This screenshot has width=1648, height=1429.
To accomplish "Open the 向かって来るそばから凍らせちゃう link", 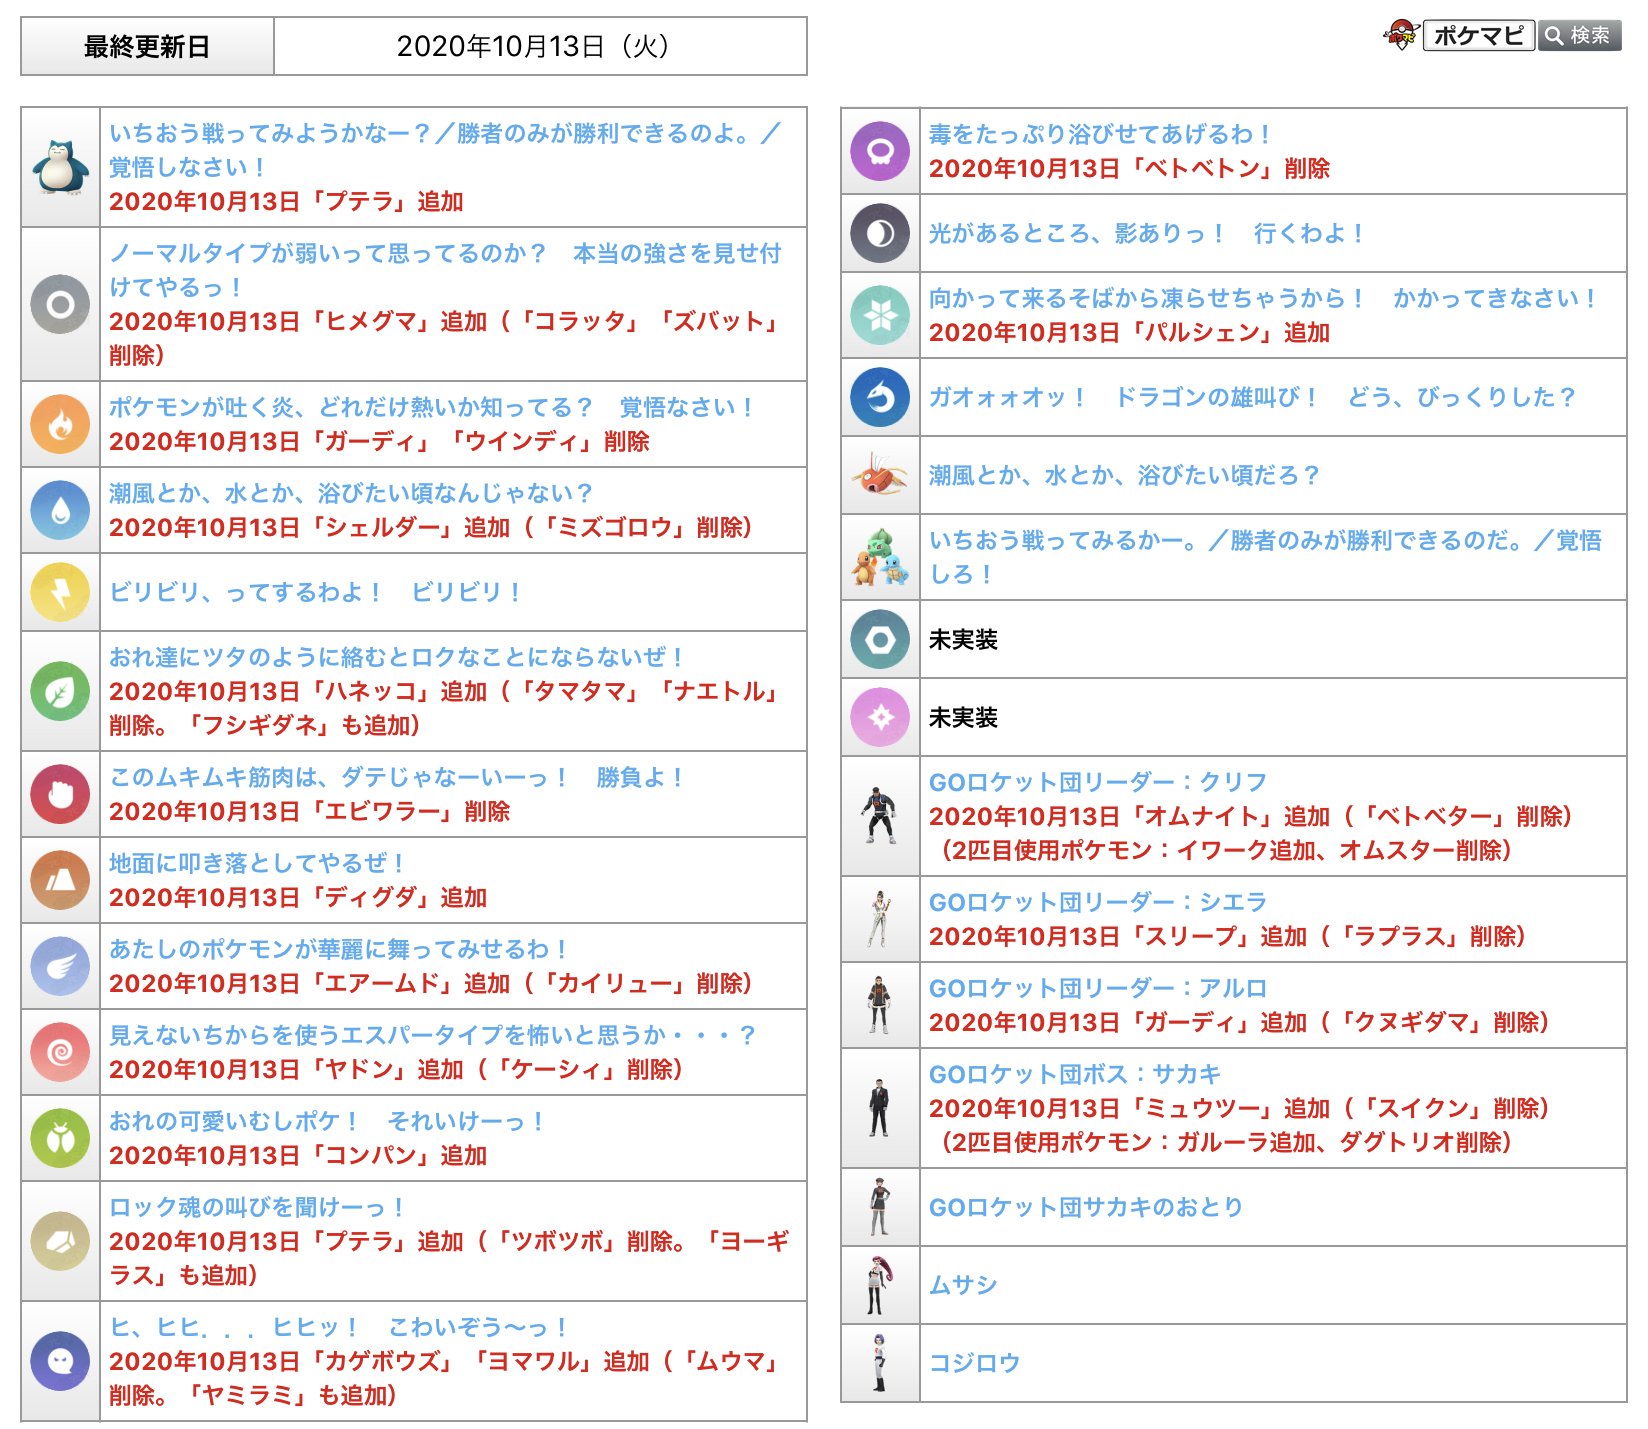I will [x=1263, y=298].
